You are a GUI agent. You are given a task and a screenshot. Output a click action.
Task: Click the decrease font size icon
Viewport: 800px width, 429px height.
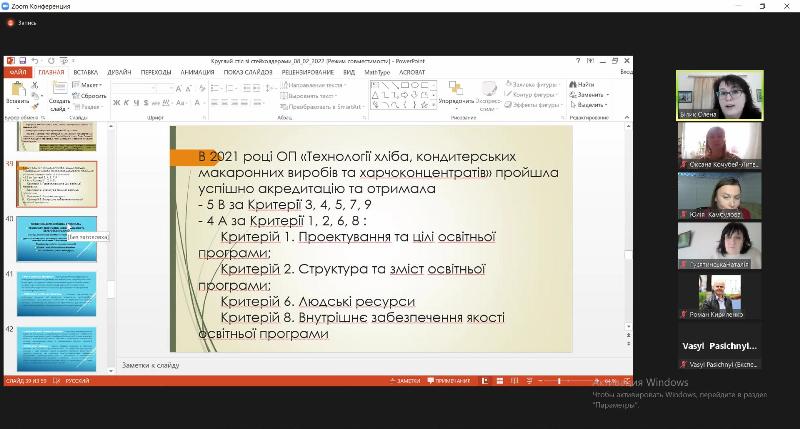tap(188, 89)
